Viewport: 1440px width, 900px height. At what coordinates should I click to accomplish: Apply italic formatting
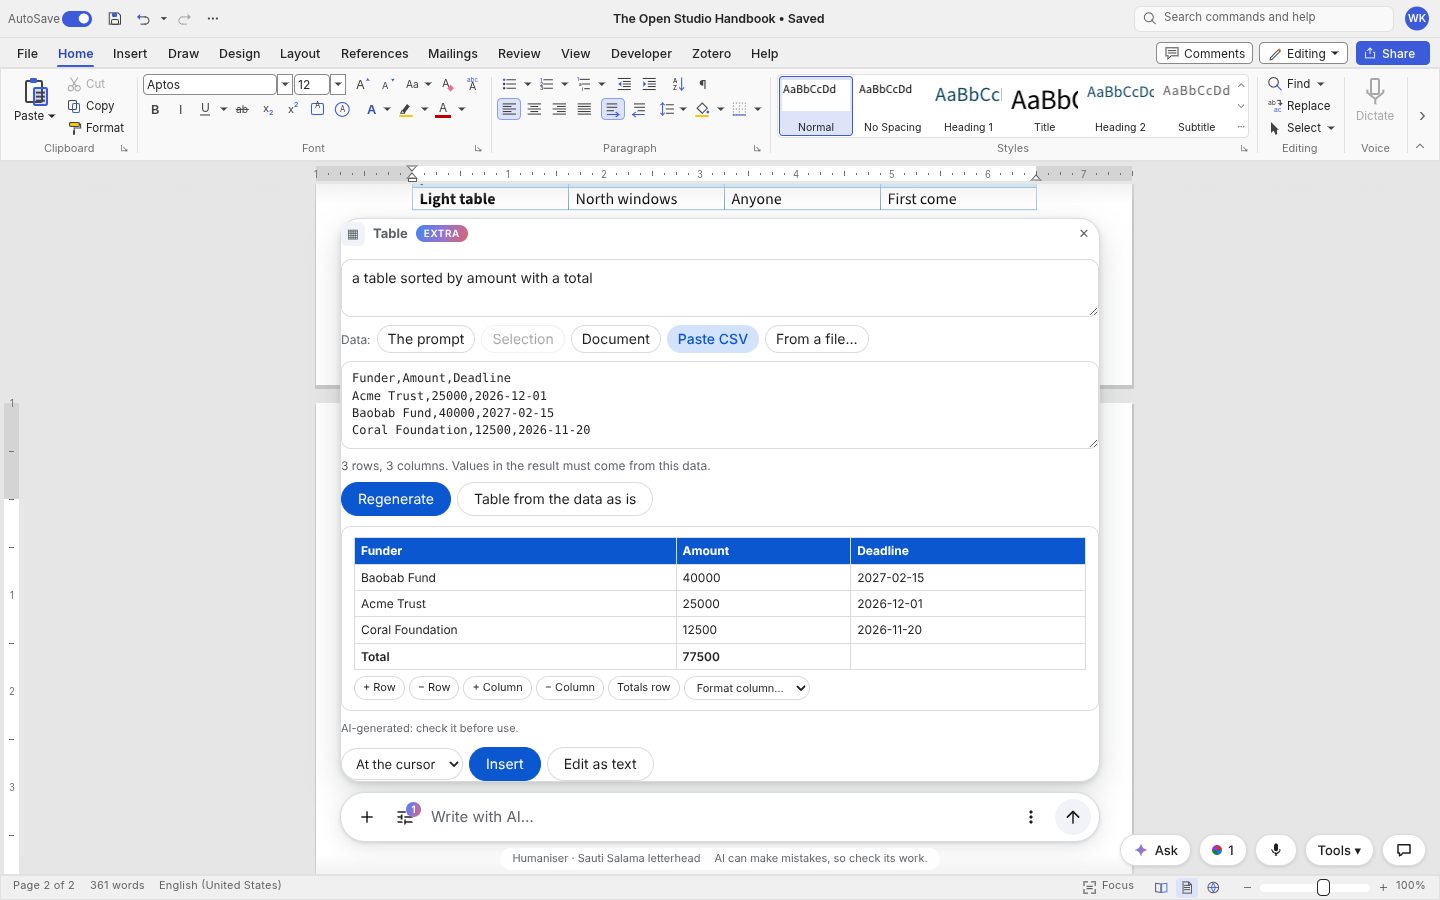180,110
